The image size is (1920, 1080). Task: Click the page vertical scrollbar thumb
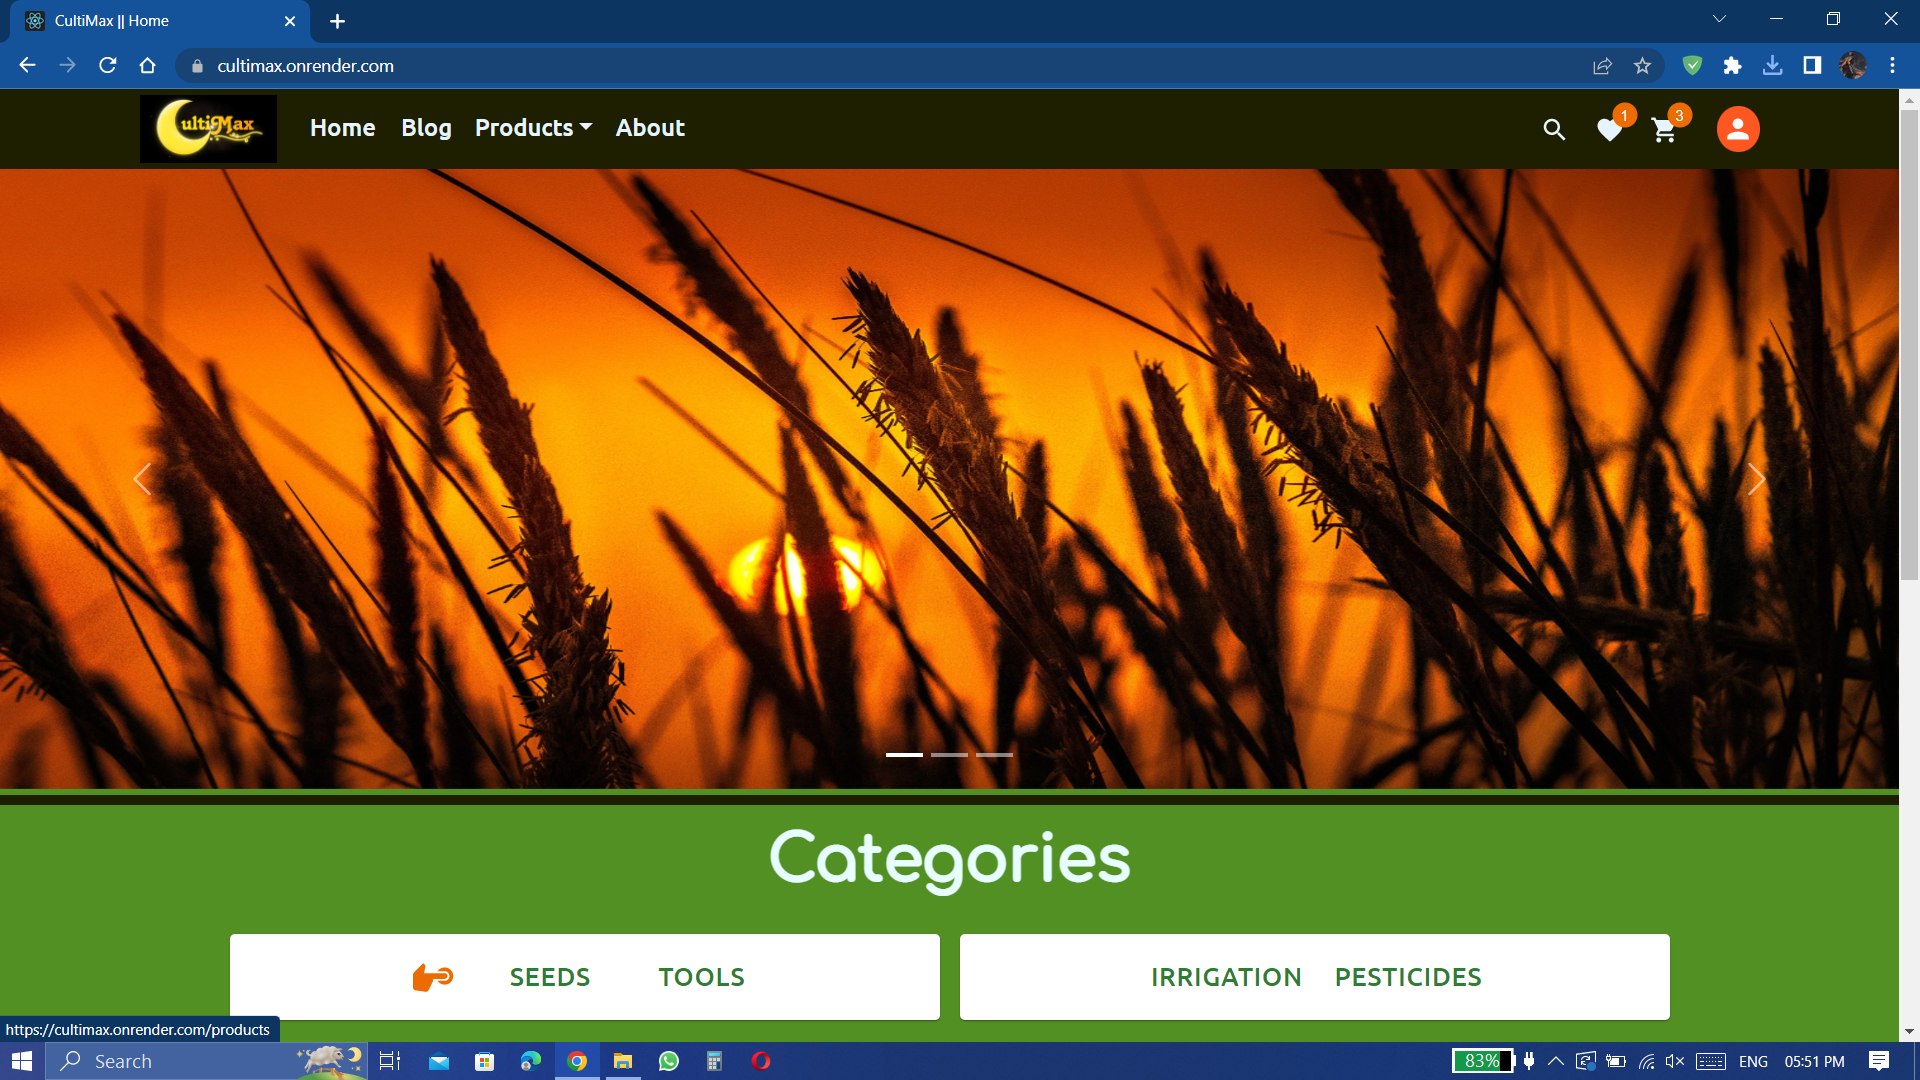pyautogui.click(x=1909, y=345)
